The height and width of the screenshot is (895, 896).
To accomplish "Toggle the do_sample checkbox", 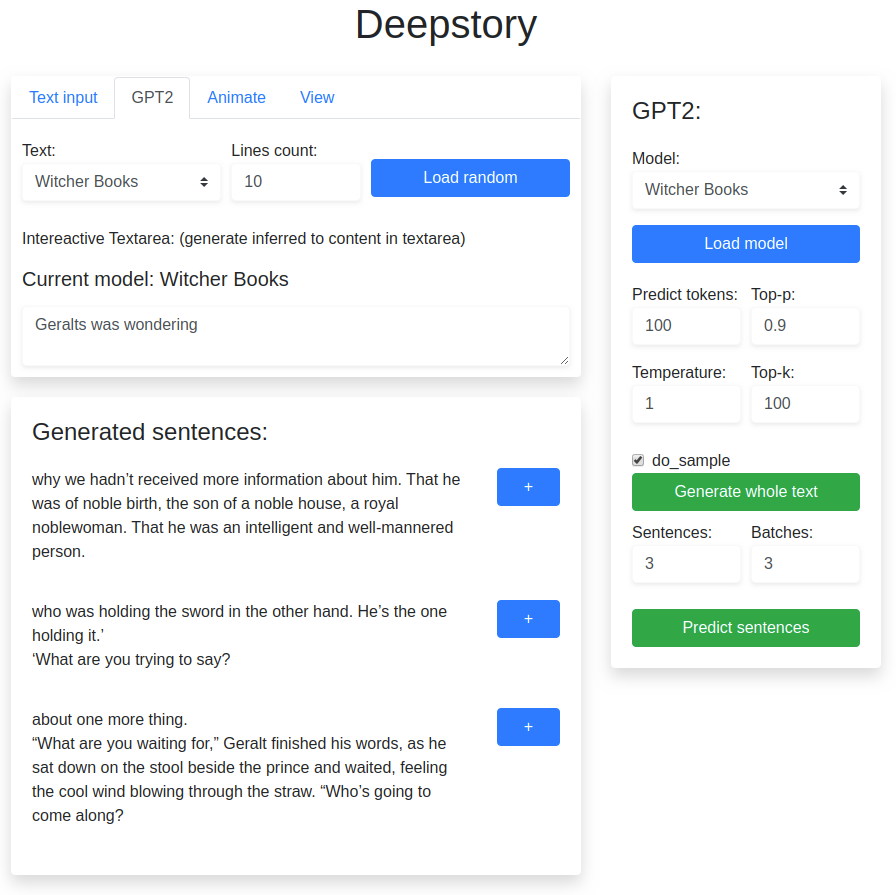I will (638, 460).
